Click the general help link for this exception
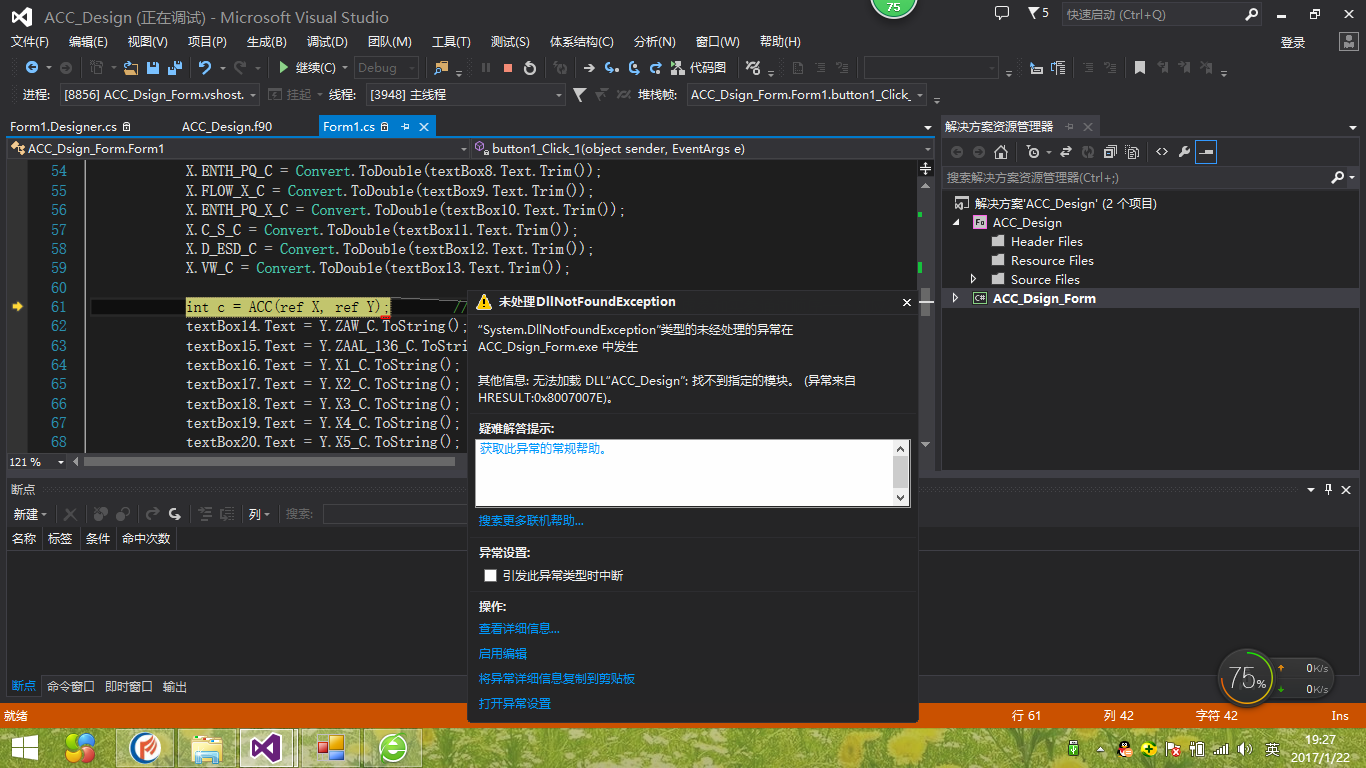Screen dimensions: 1366x768 543,449
